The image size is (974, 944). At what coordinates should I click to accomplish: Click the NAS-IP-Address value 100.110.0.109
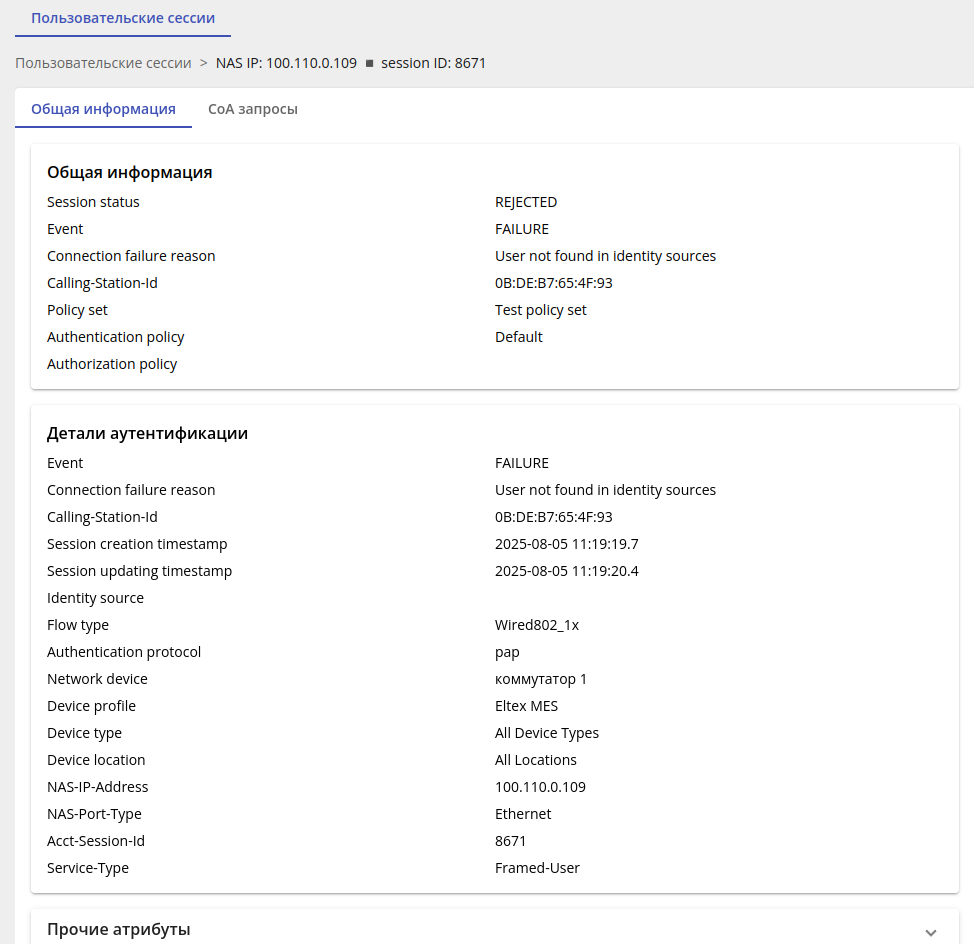click(540, 787)
